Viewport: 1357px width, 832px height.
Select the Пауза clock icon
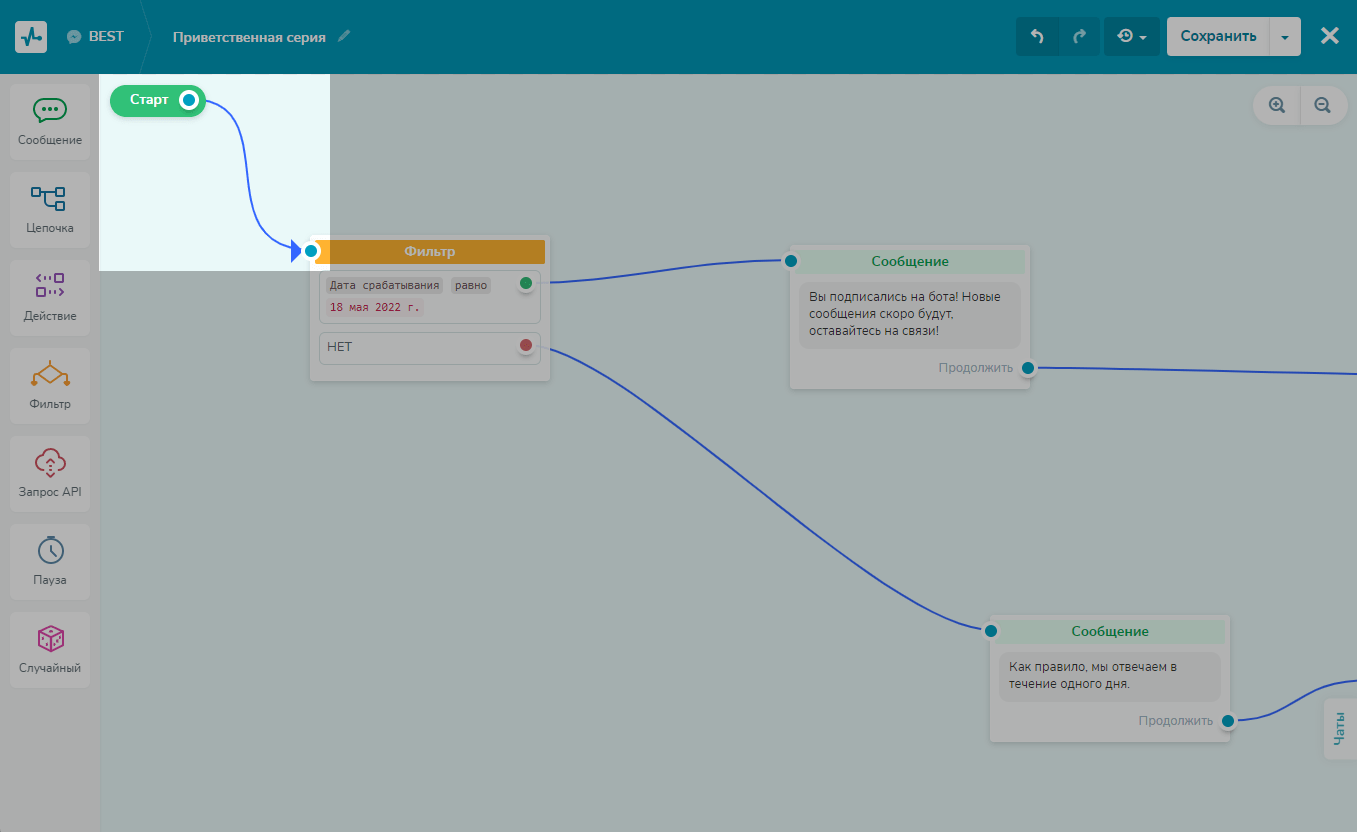pos(50,551)
